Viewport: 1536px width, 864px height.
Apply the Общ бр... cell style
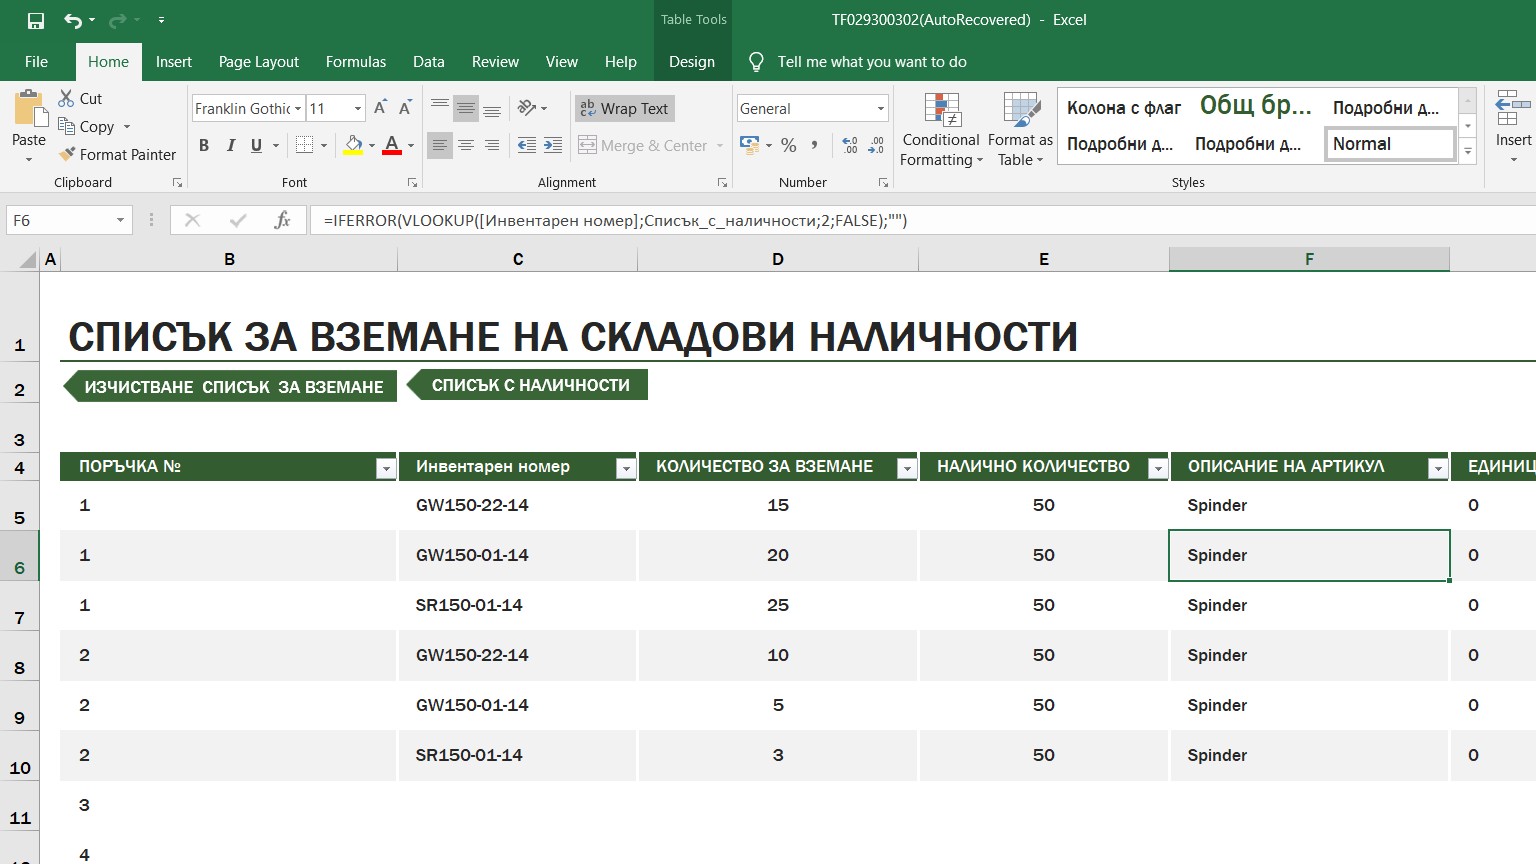pos(1255,106)
